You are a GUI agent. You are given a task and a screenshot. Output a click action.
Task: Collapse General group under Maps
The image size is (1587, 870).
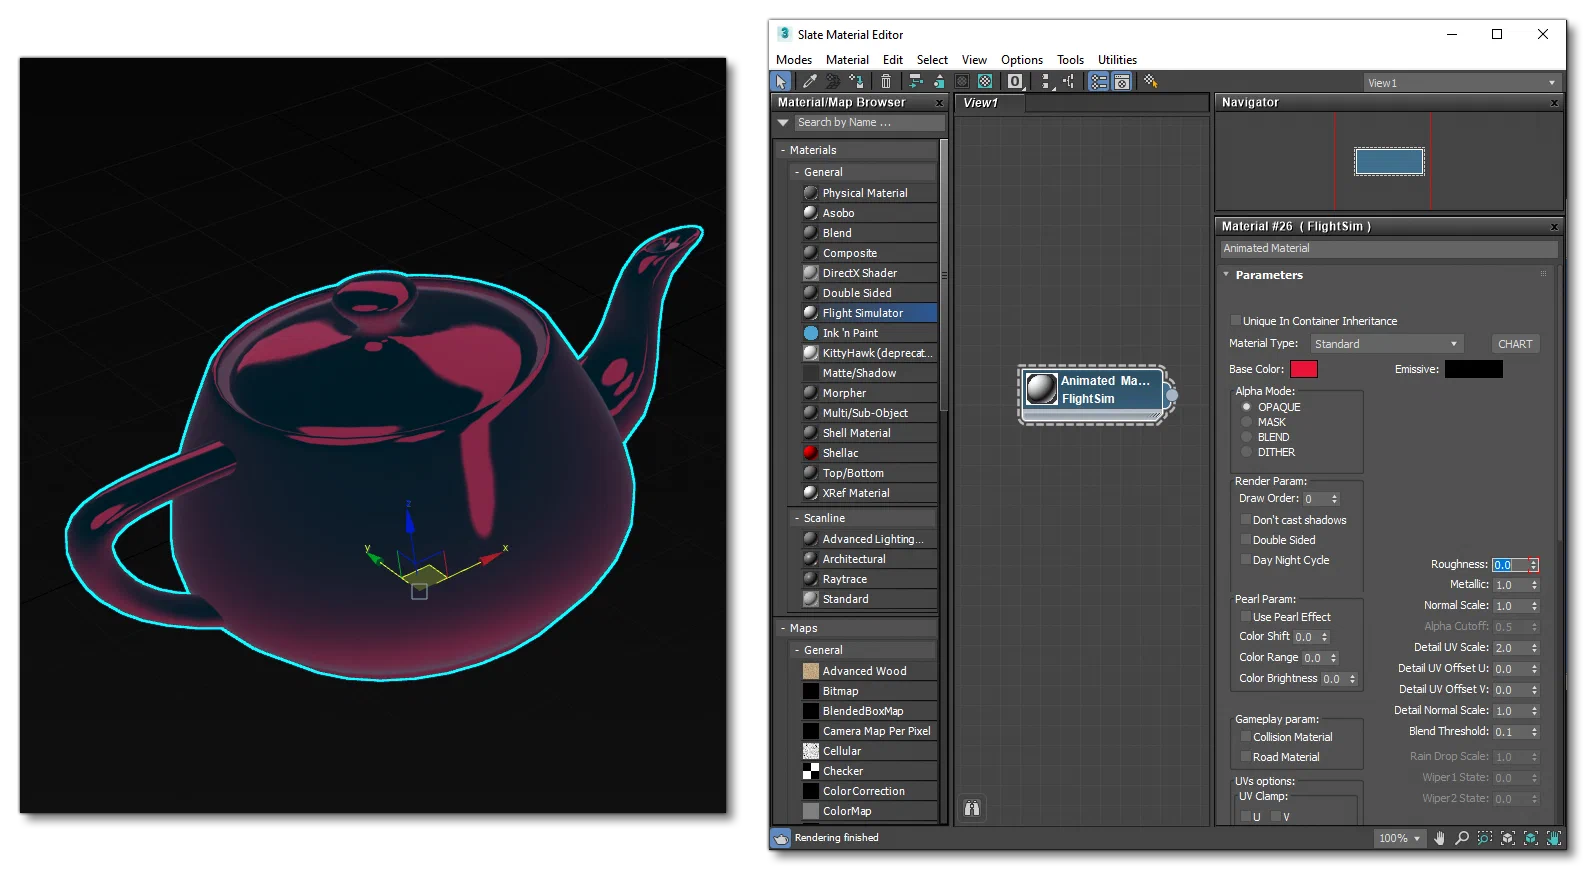click(797, 650)
